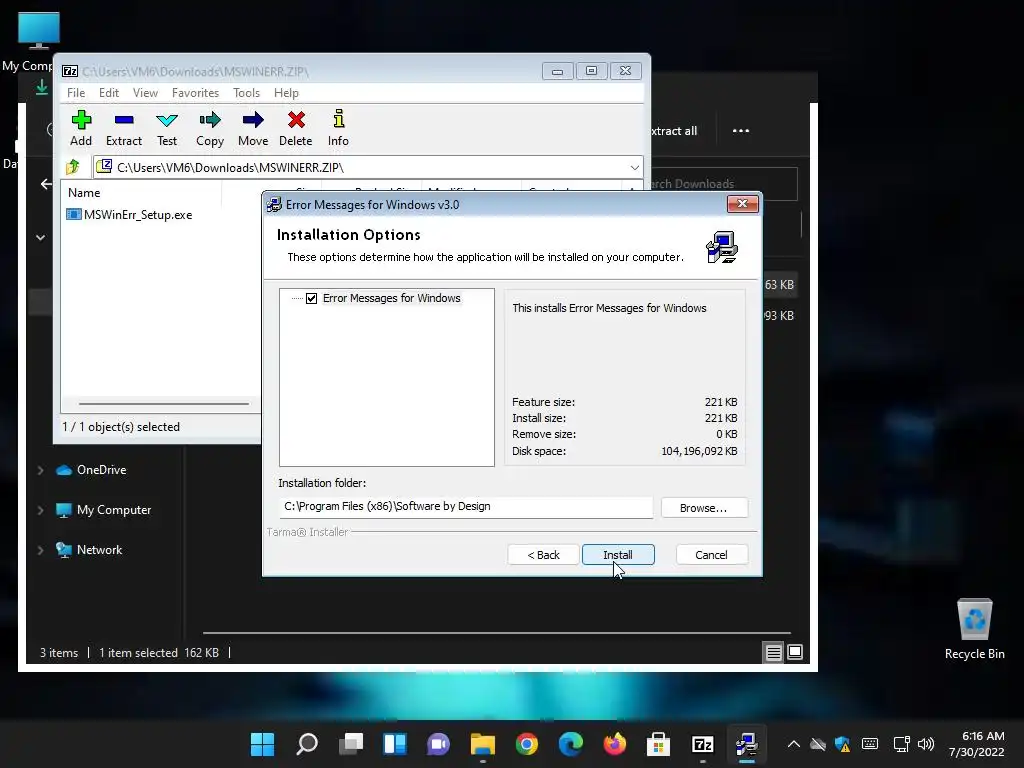This screenshot has height=768, width=1024.
Task: Open the View menu in 7-Zip
Action: click(x=145, y=93)
